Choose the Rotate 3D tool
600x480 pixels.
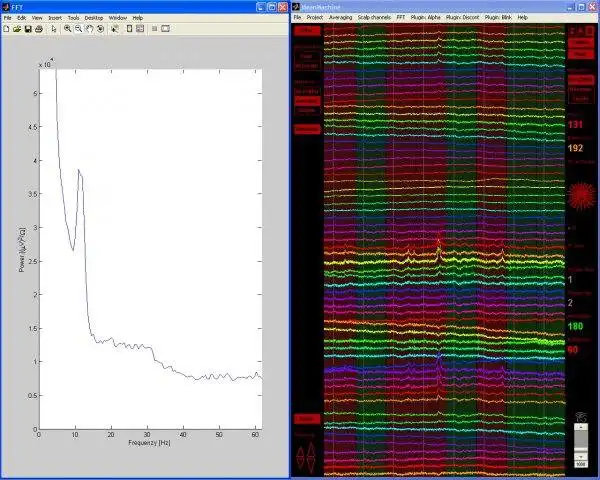[x=100, y=29]
